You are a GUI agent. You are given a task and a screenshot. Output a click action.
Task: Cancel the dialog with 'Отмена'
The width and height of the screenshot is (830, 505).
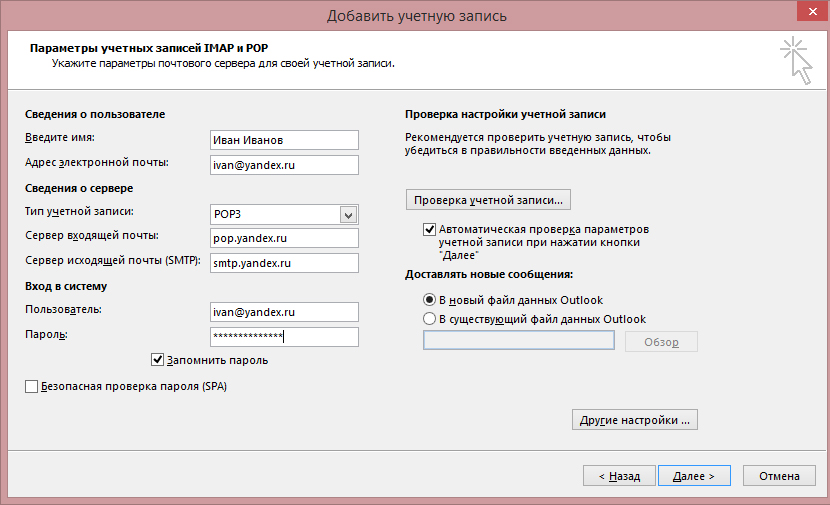[x=780, y=477]
